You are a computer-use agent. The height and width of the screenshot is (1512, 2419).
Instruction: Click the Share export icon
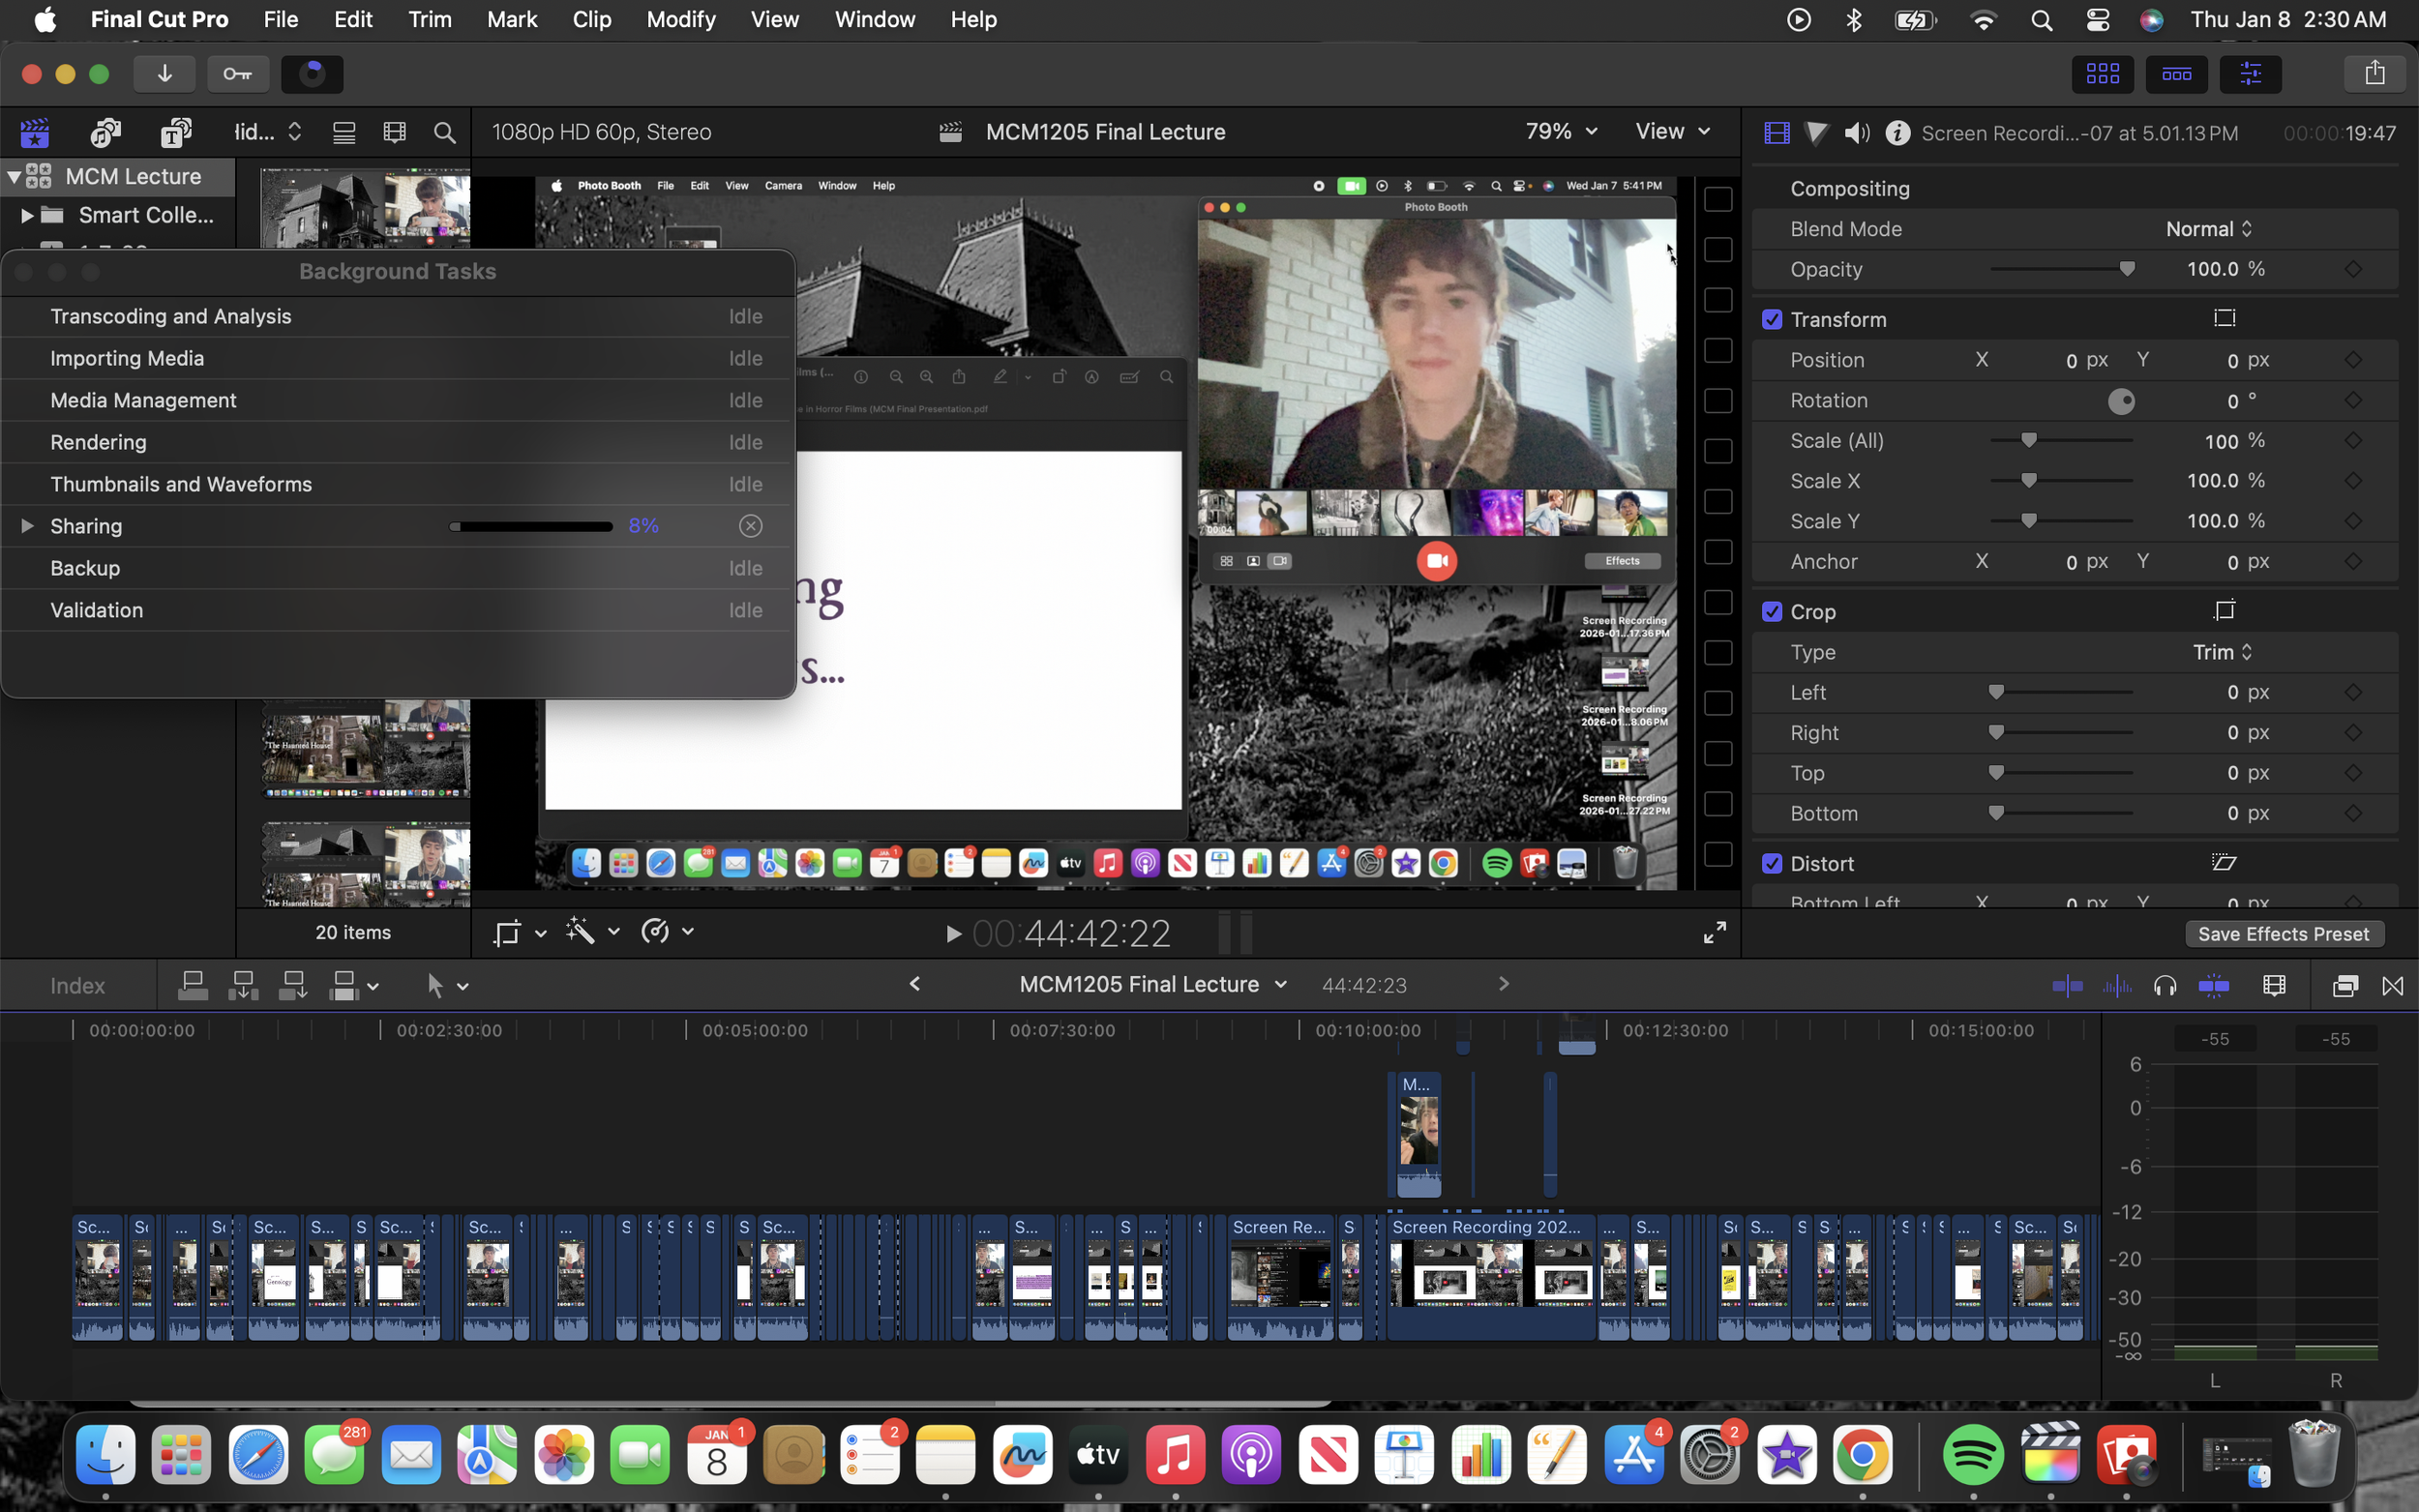pos(2374,73)
